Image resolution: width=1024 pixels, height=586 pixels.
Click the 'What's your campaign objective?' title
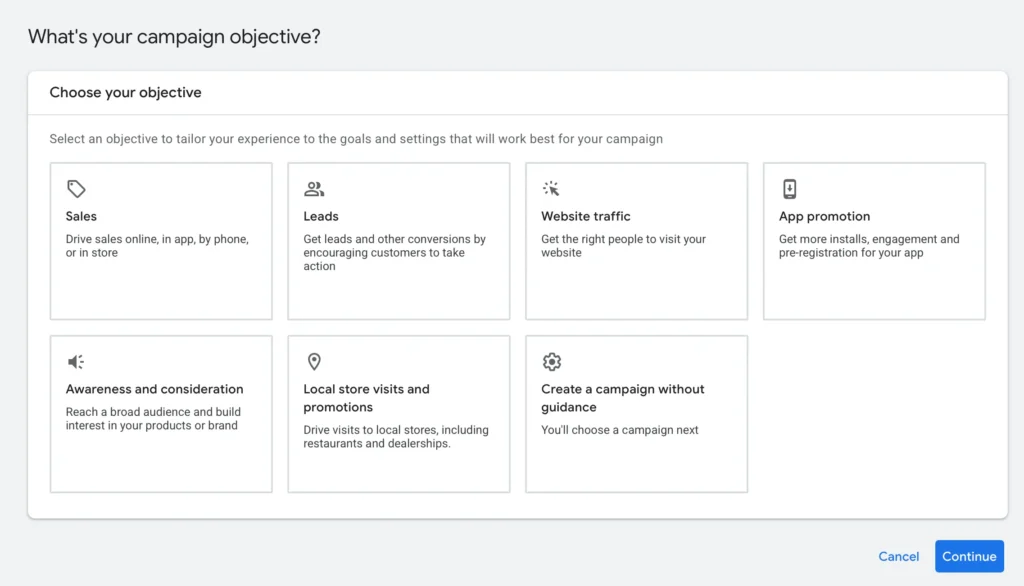[x=174, y=37]
